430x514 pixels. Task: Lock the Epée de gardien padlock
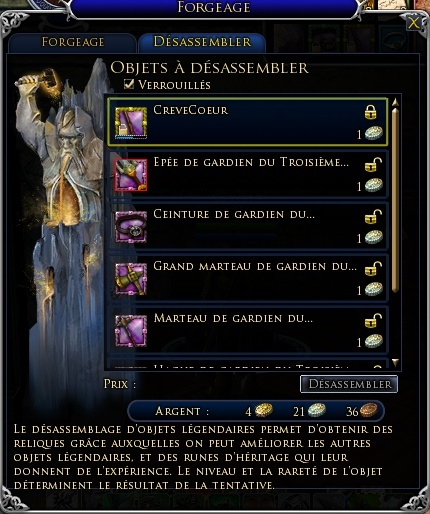pyautogui.click(x=372, y=164)
